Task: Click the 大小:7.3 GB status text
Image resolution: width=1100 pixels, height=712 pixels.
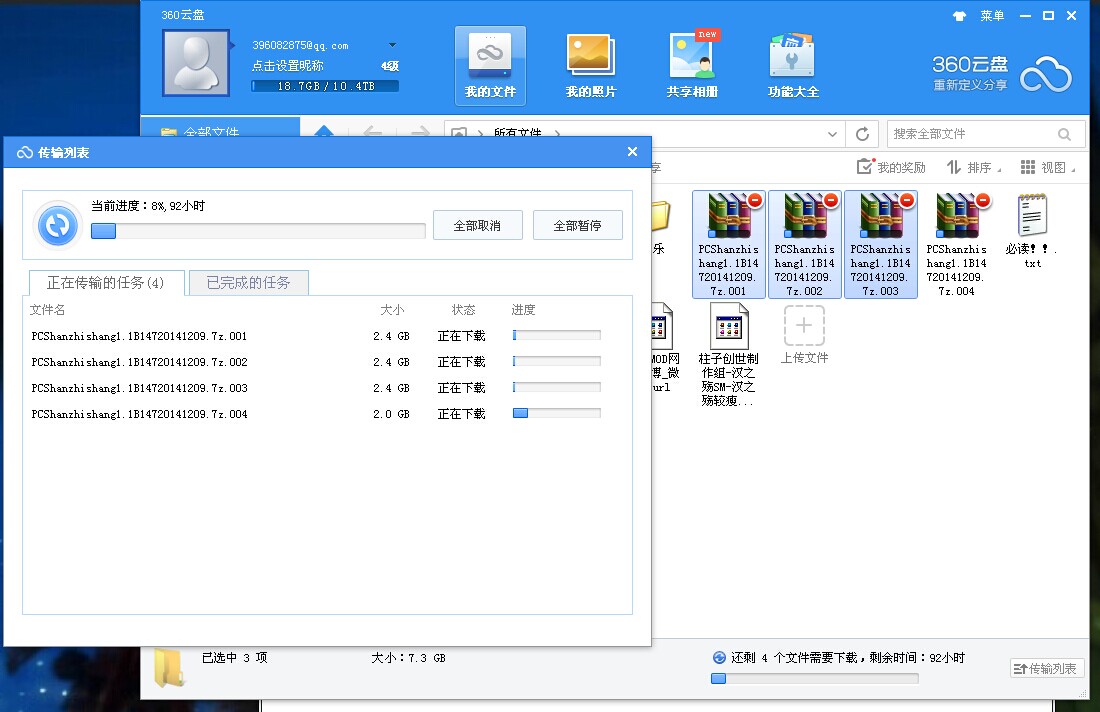Action: click(x=408, y=658)
